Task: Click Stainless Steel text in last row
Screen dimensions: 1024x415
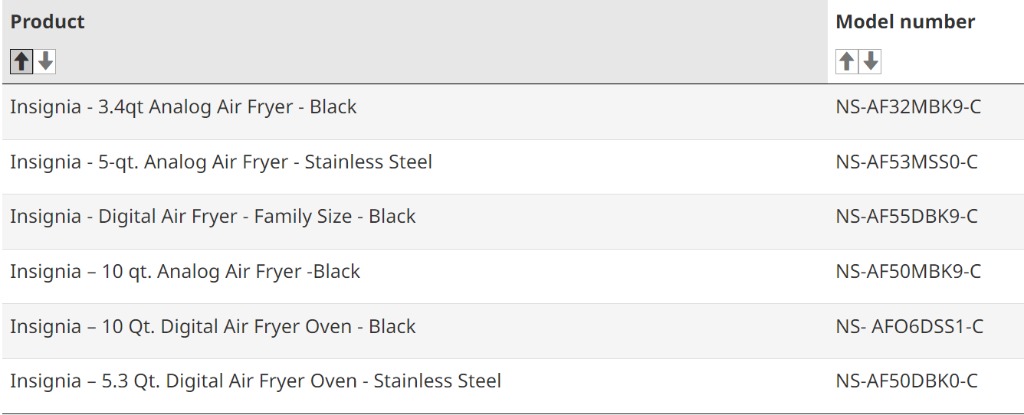Action: (437, 380)
